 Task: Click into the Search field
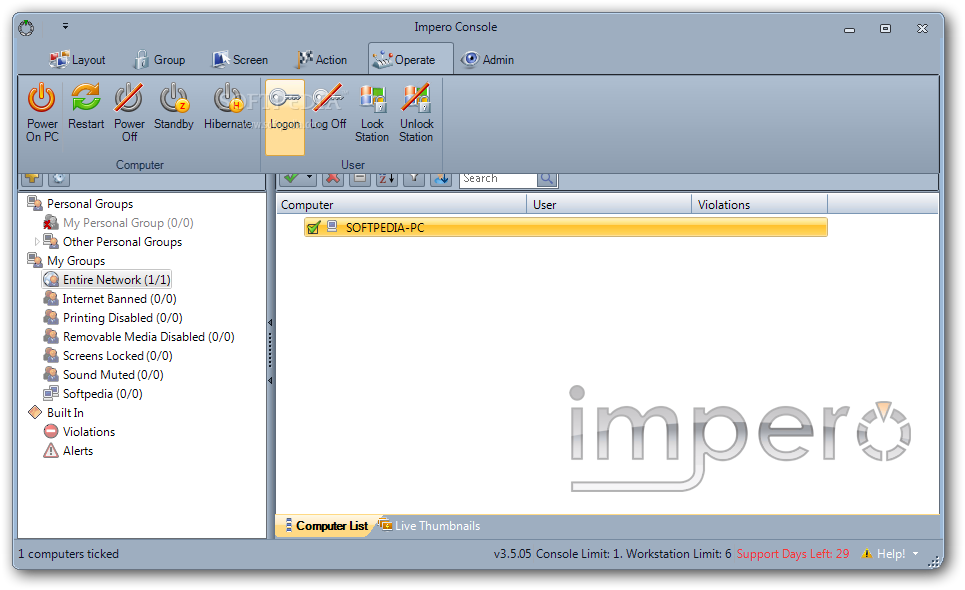coord(499,178)
